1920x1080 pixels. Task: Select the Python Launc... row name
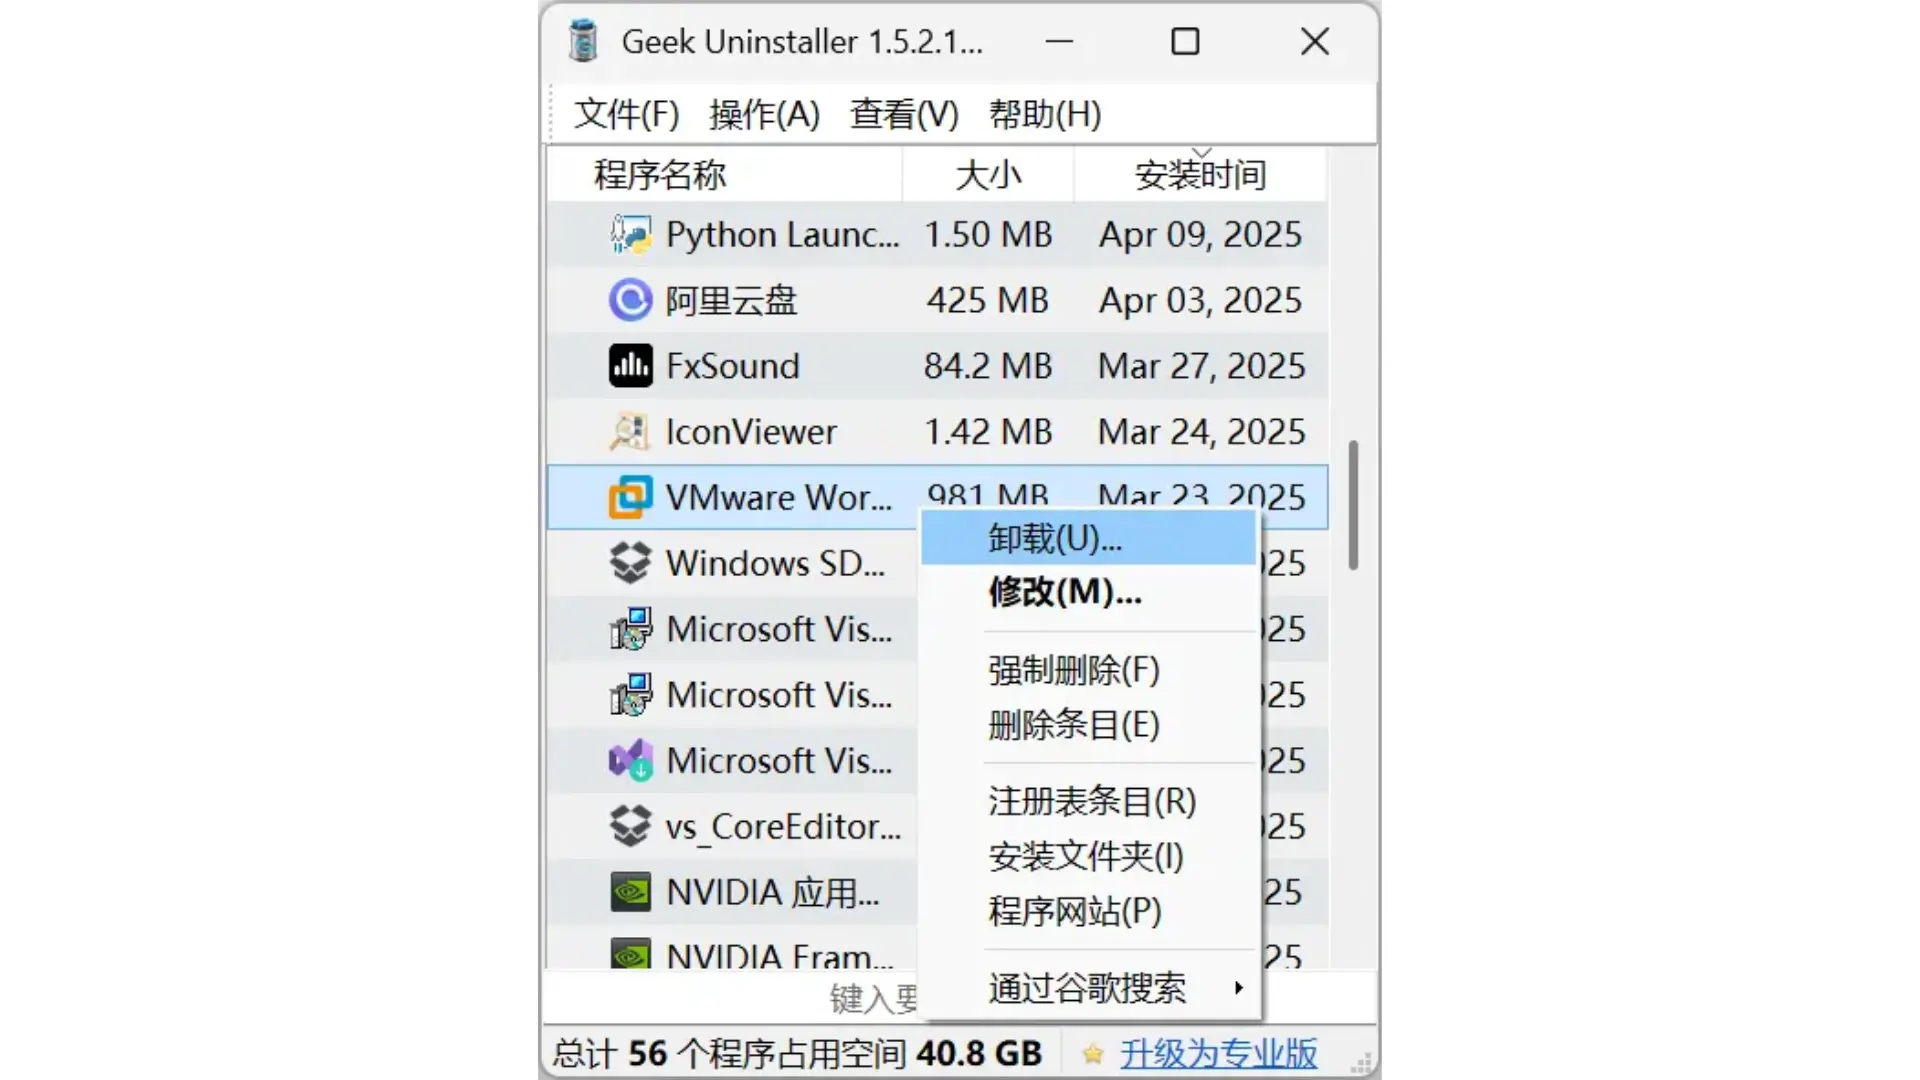782,235
